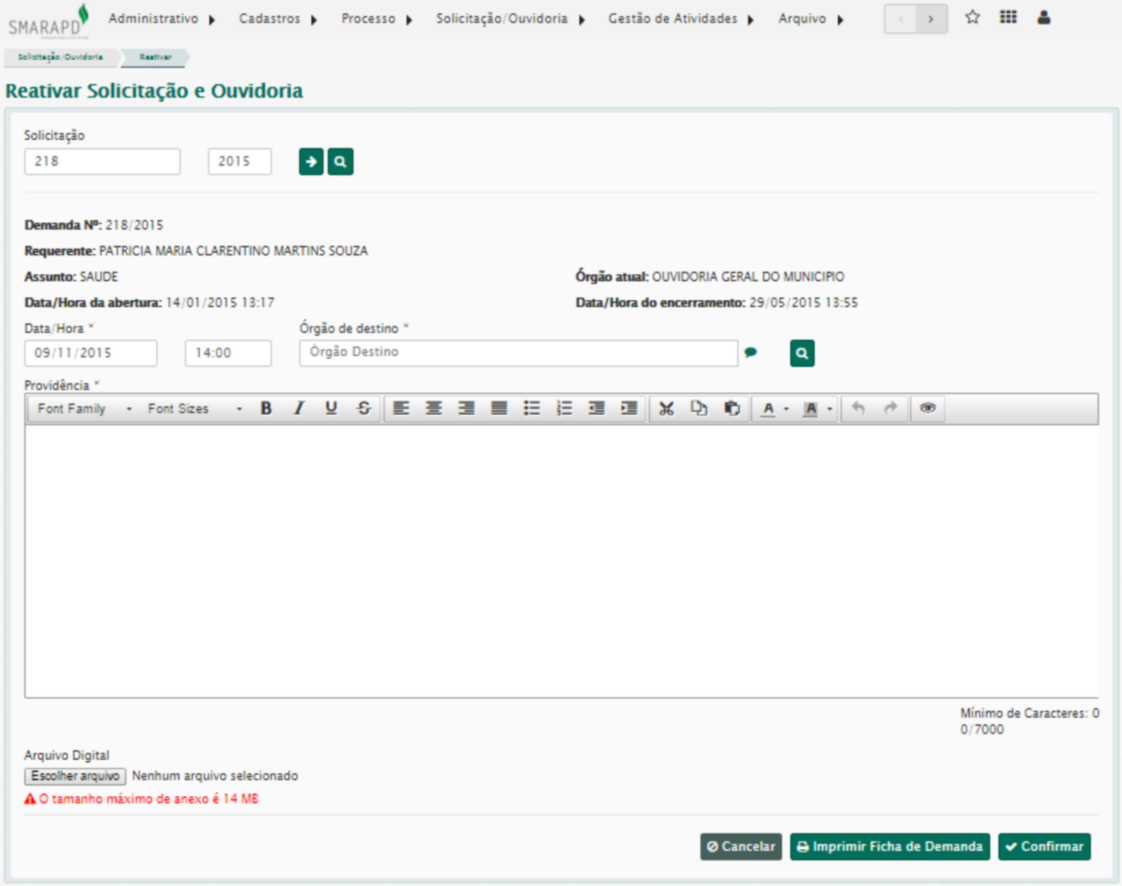The image size is (1122, 886).
Task: Search for Órgão de destino with magnifier
Action: (x=802, y=353)
